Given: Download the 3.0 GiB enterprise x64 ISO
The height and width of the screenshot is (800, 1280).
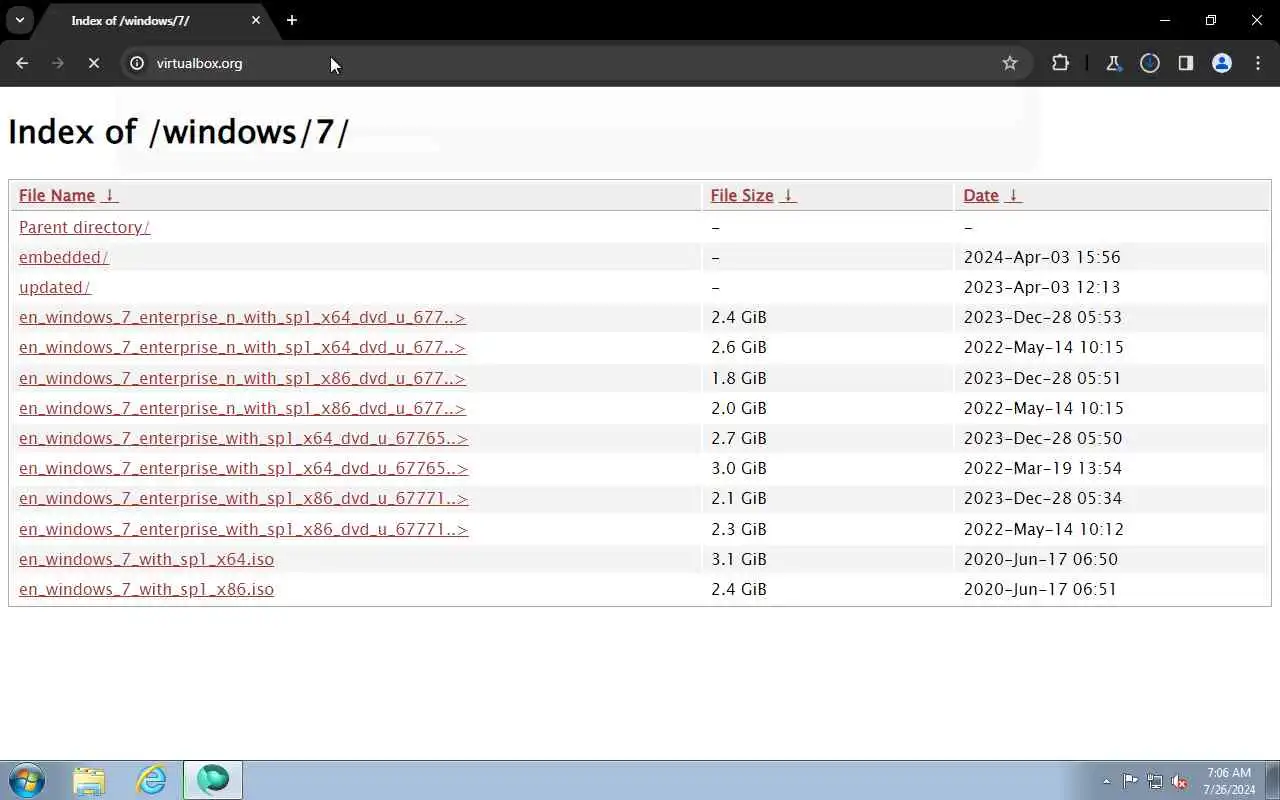Looking at the screenshot, I should click(x=243, y=468).
